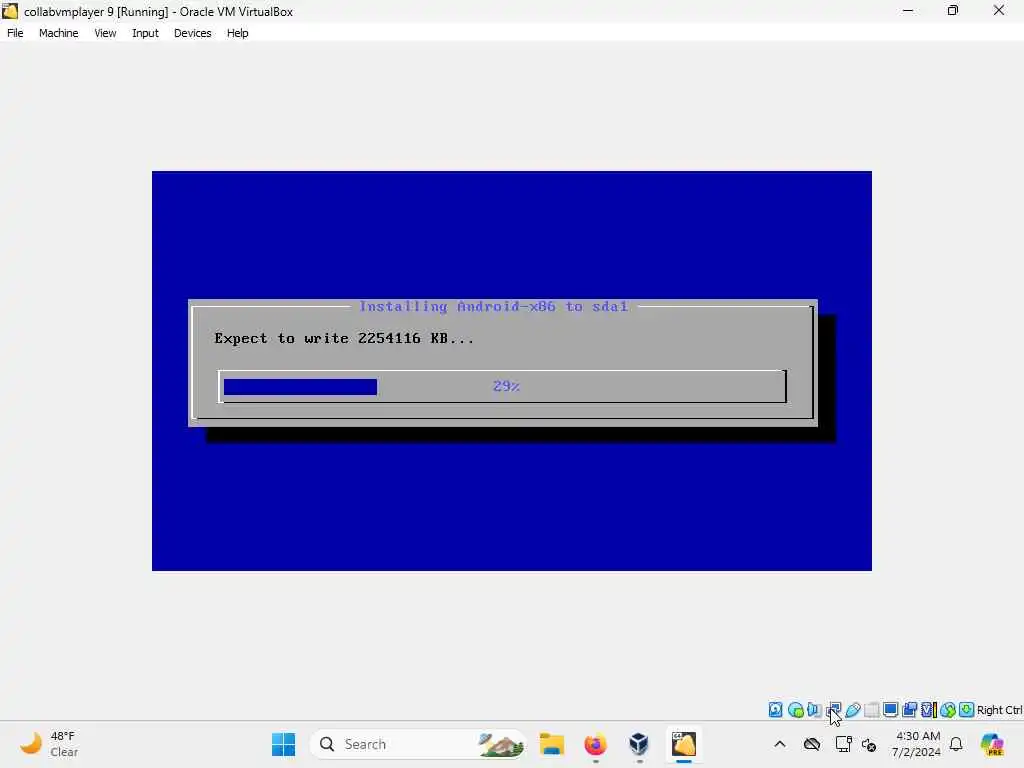This screenshot has width=1024, height=768.
Task: Click the muted volume tray icon
Action: pos(869,744)
